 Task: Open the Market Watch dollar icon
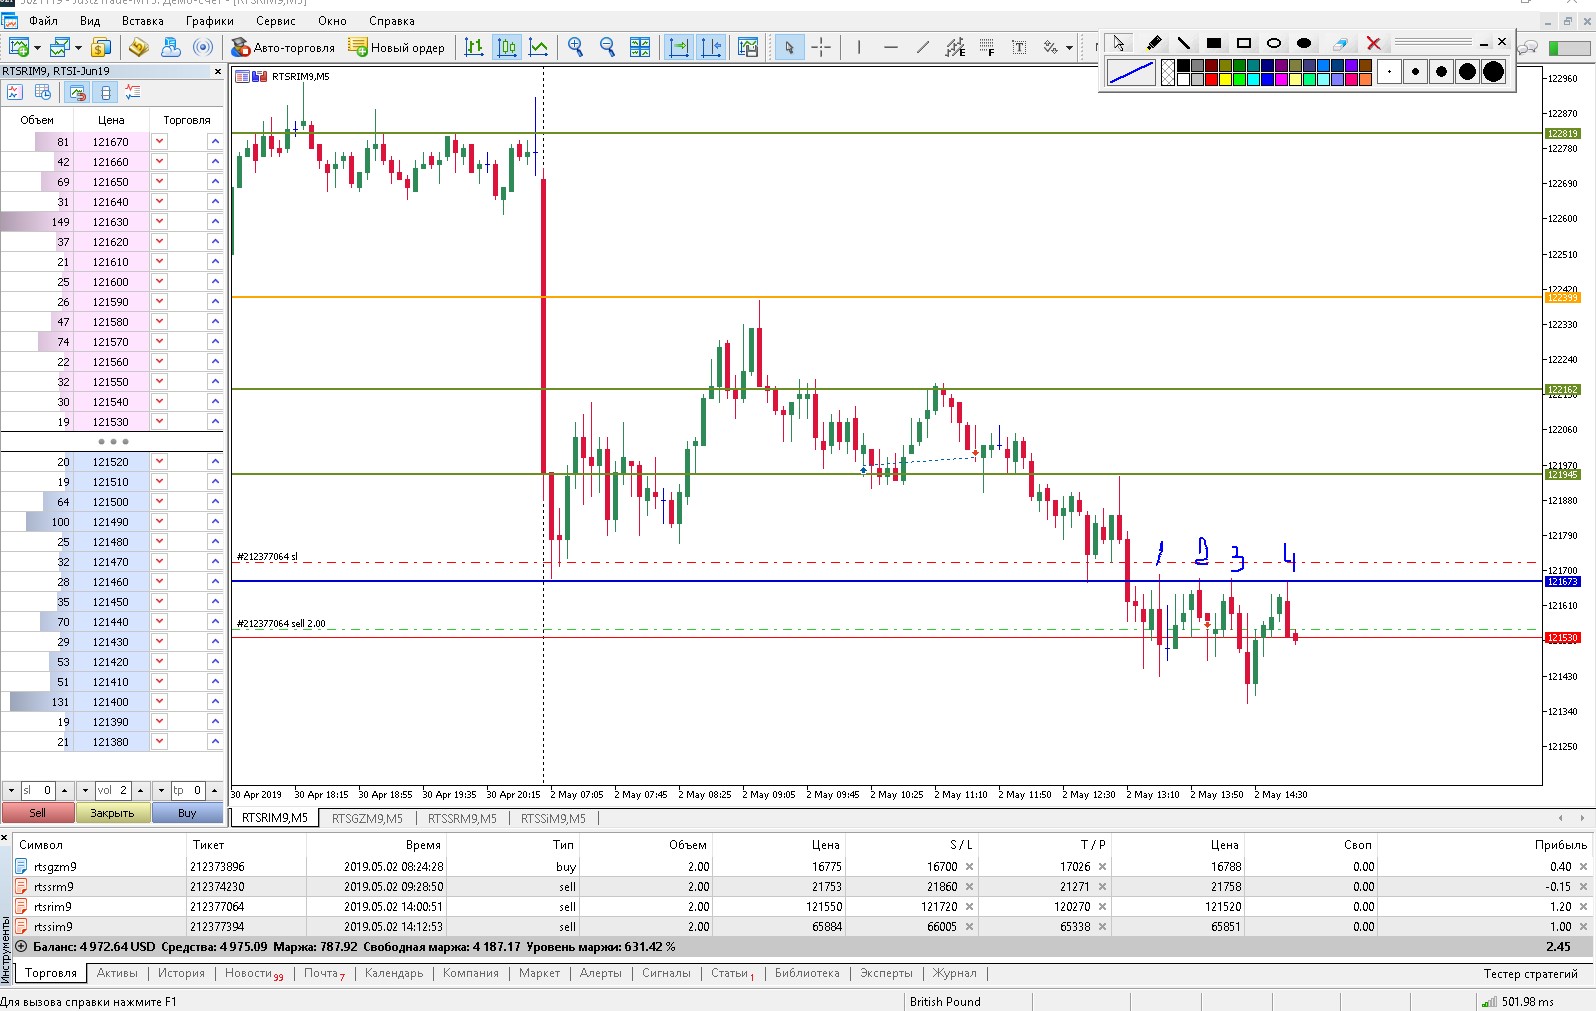click(100, 47)
